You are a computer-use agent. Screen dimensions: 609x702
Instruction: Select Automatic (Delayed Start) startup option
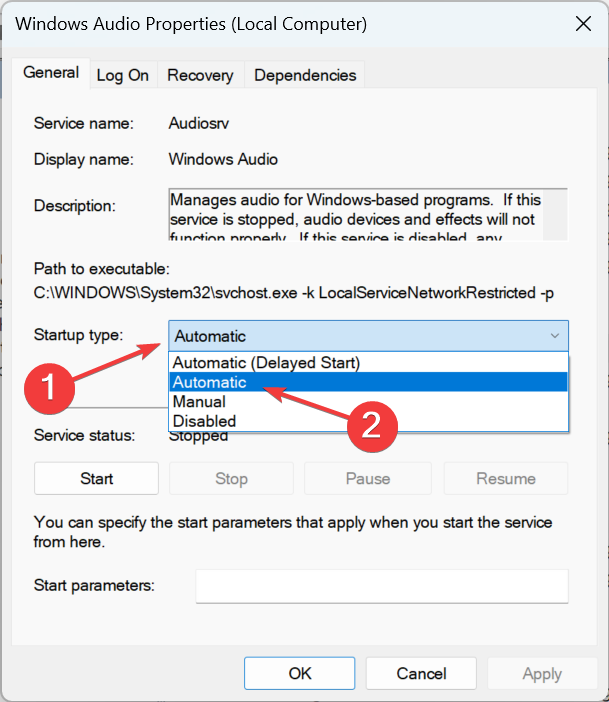tap(267, 362)
